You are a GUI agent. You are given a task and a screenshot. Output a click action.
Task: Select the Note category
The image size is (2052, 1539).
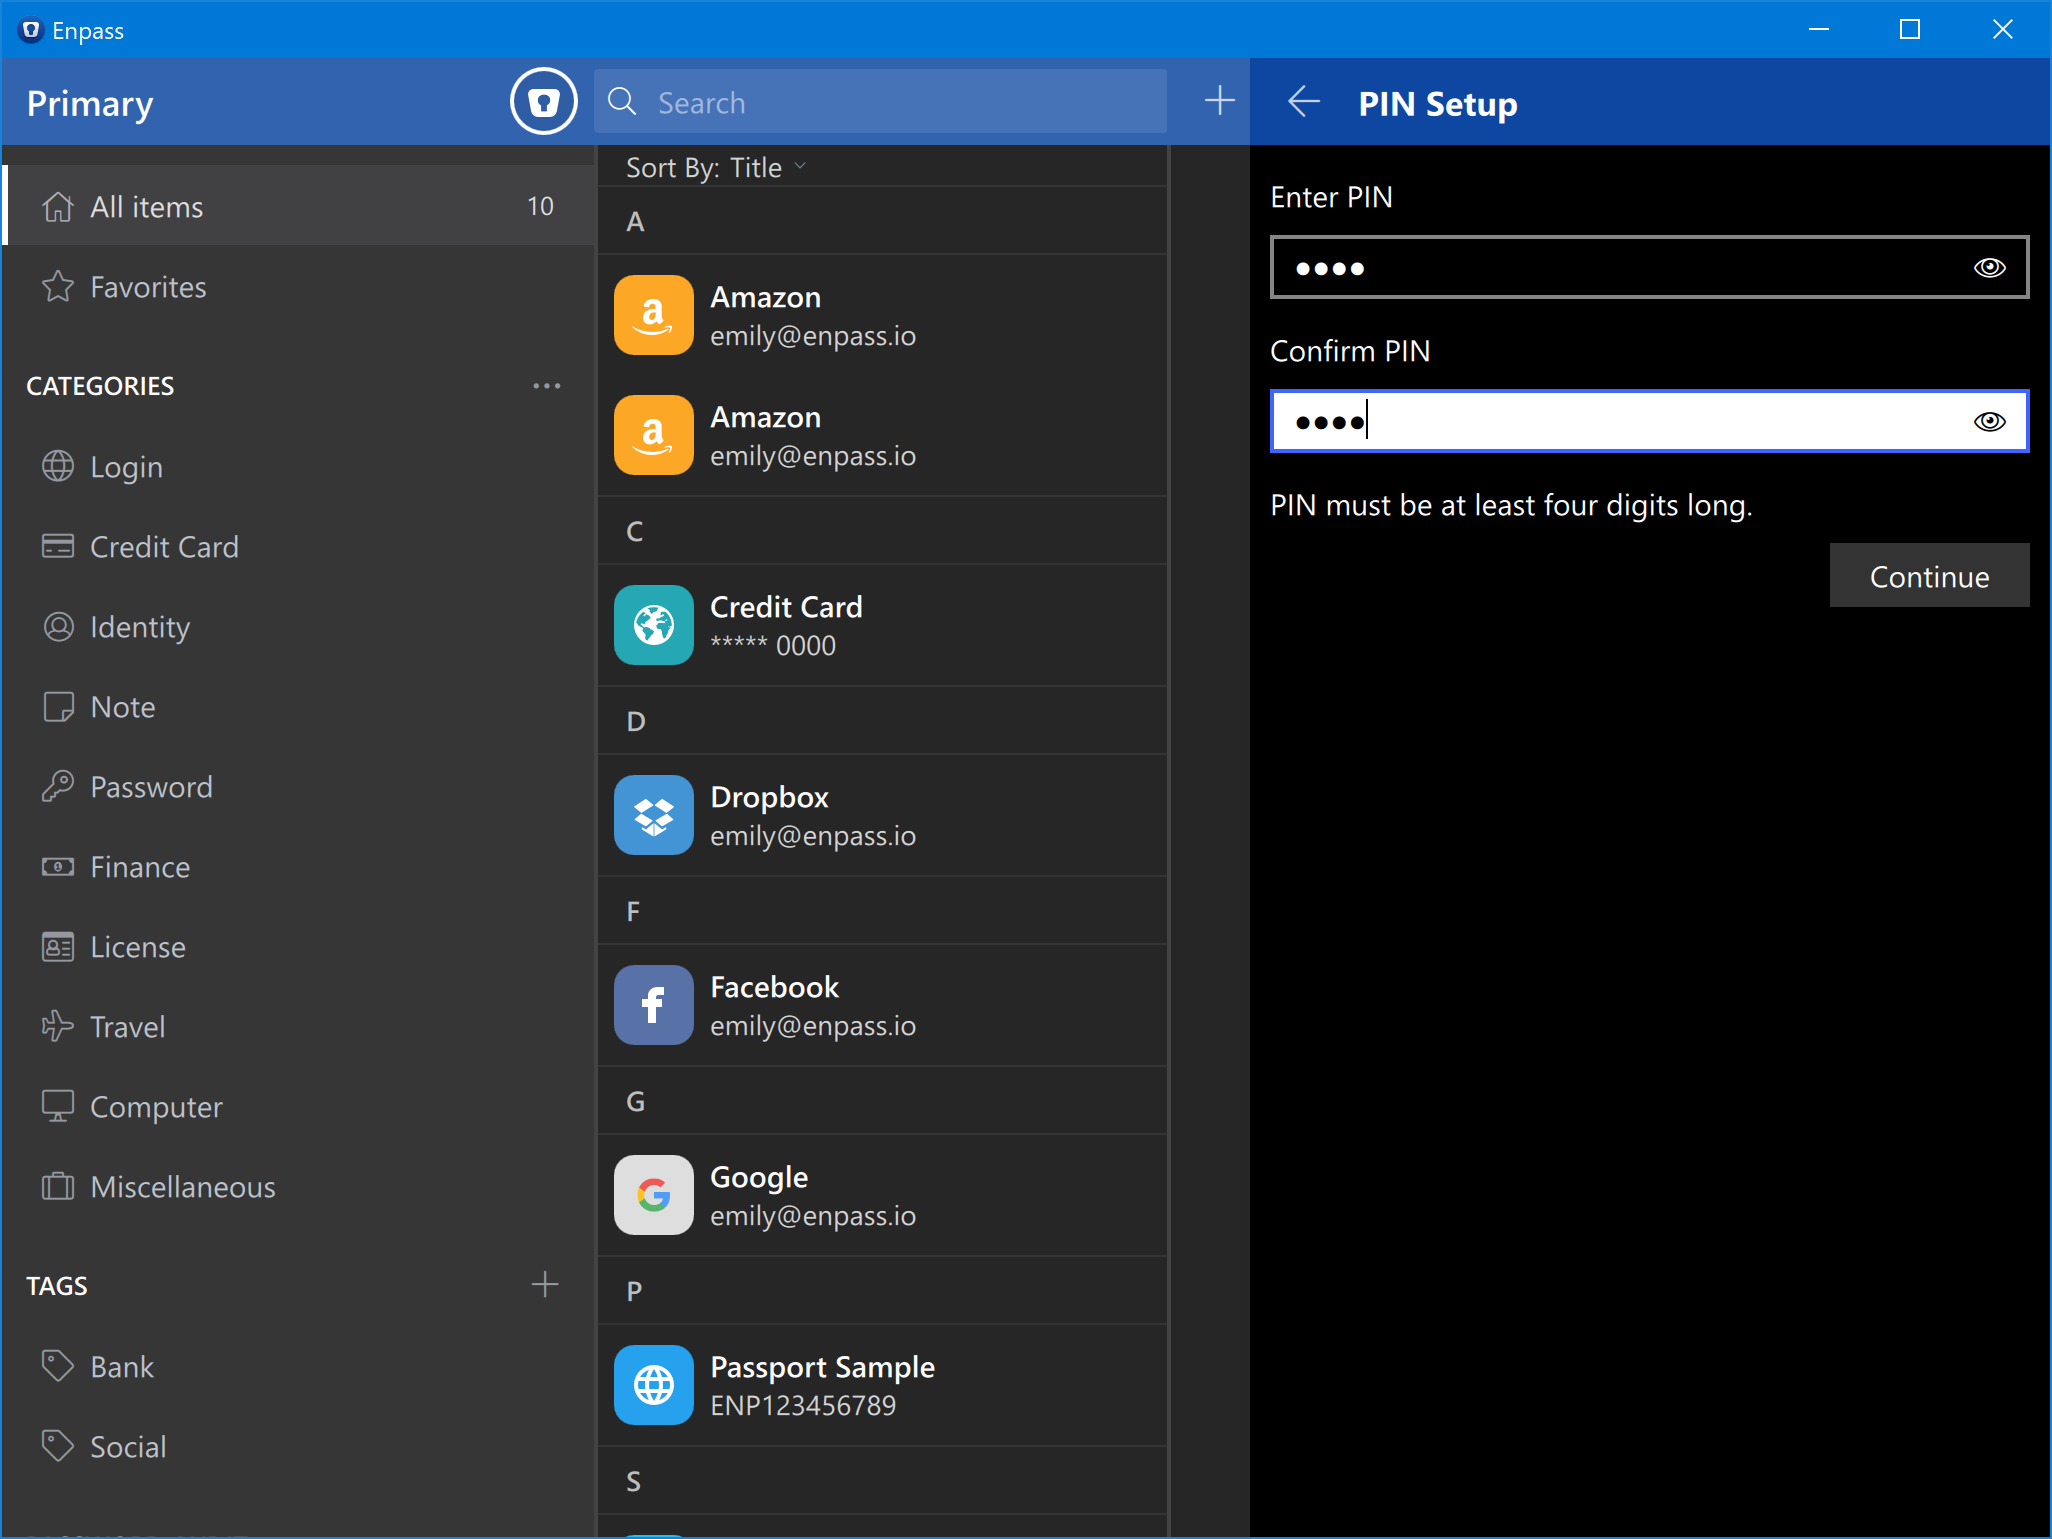pos(298,707)
